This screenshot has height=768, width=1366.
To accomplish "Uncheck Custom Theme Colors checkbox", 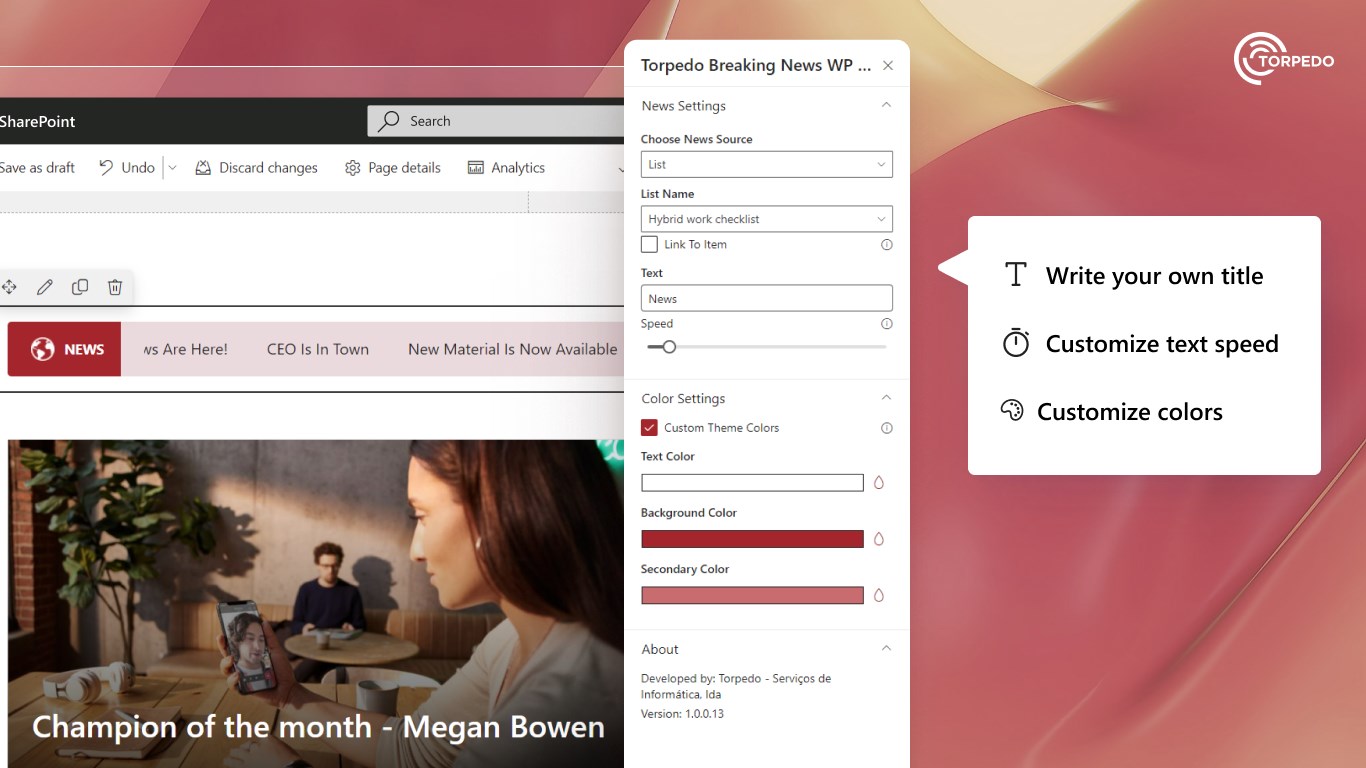I will [x=649, y=428].
